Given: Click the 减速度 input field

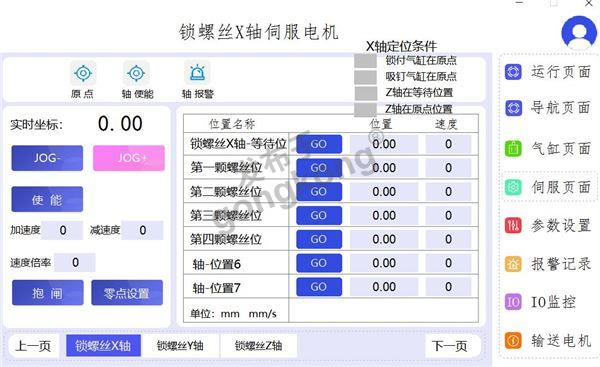Looking at the screenshot, I should click(x=143, y=230).
